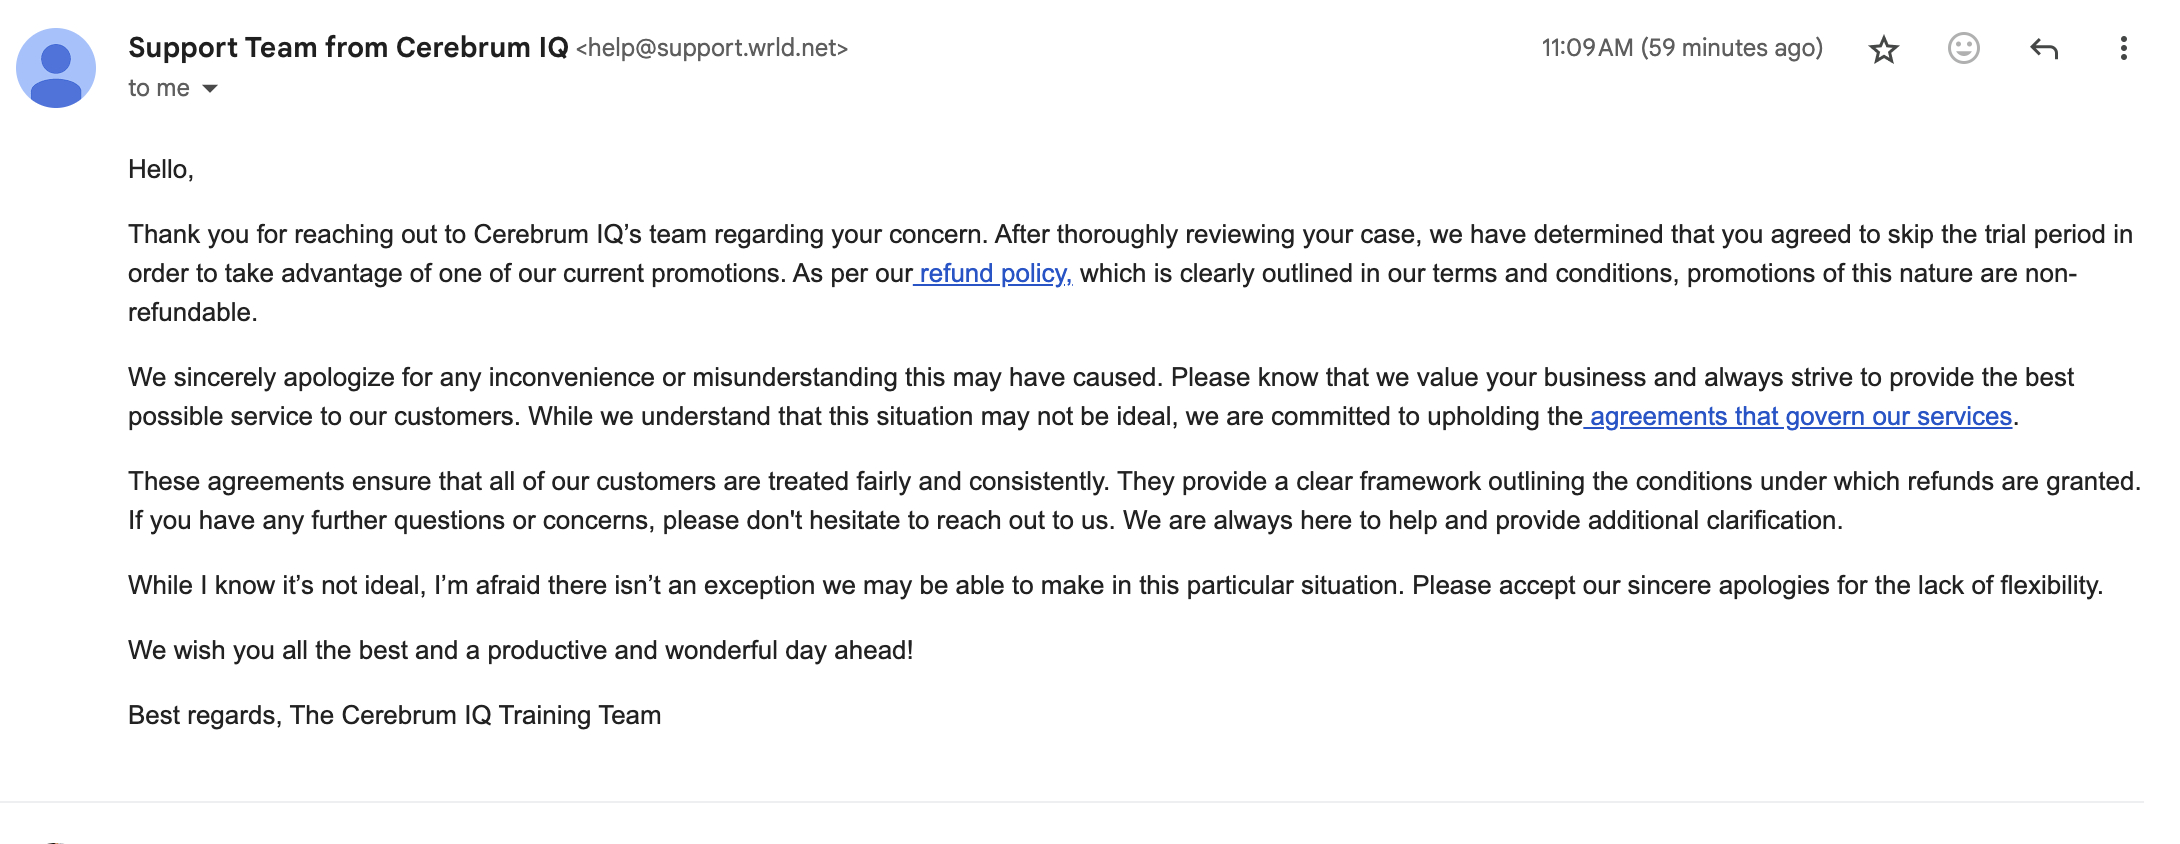Click the standalone word "refundable."
Image resolution: width=2180 pixels, height=844 pixels.
[x=193, y=313]
